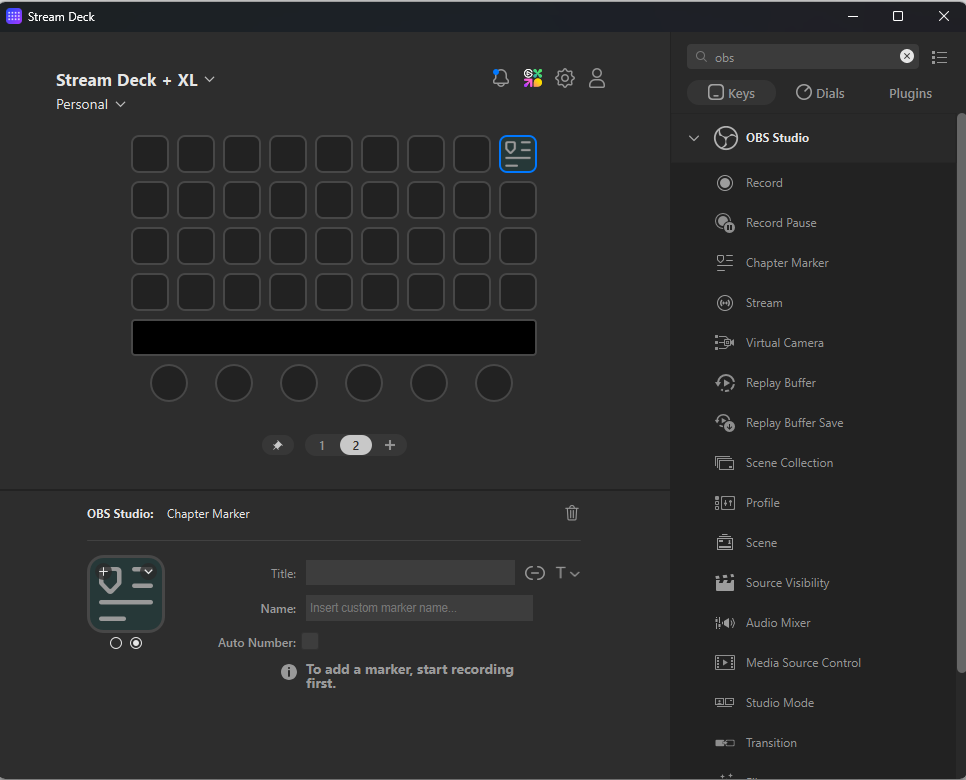Open Stream Deck preferences gear icon

[565, 78]
